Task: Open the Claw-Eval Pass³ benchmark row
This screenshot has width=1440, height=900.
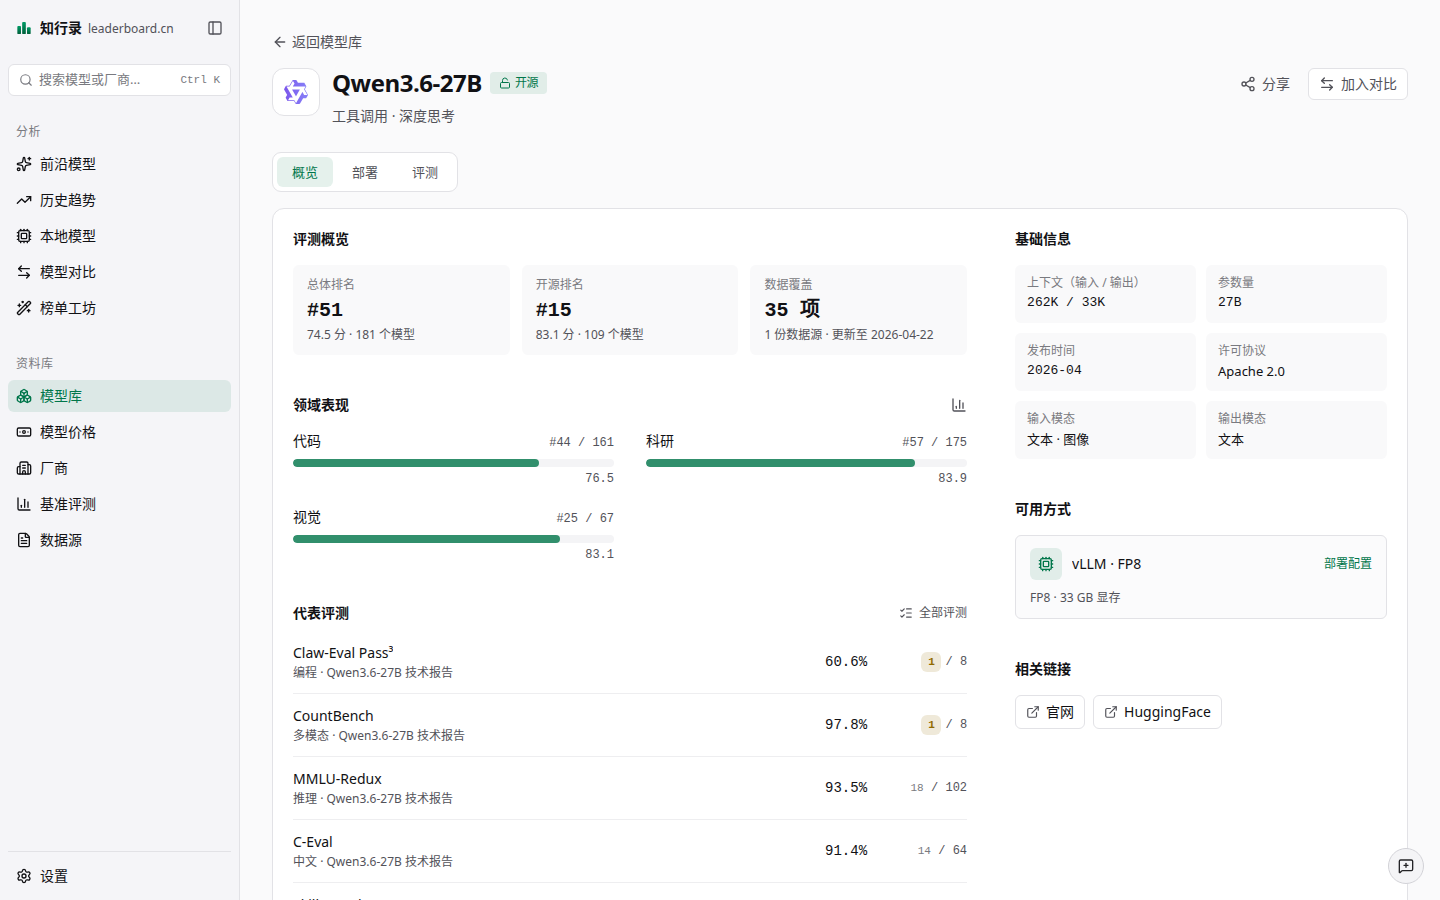Action: click(x=630, y=662)
